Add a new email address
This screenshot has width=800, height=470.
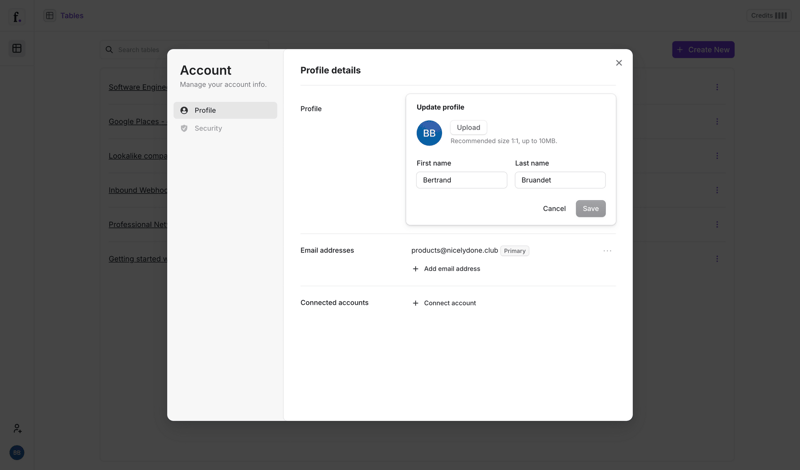[x=446, y=269]
